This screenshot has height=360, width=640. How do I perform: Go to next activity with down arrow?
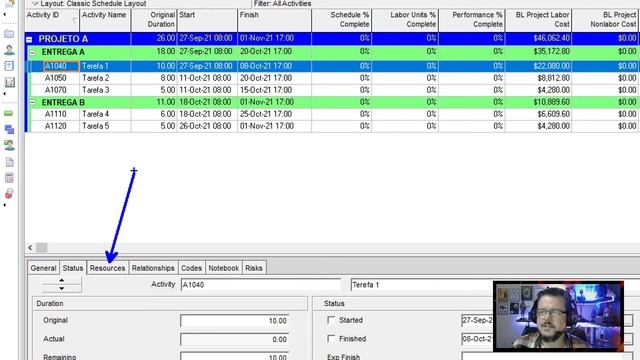(x=62, y=289)
